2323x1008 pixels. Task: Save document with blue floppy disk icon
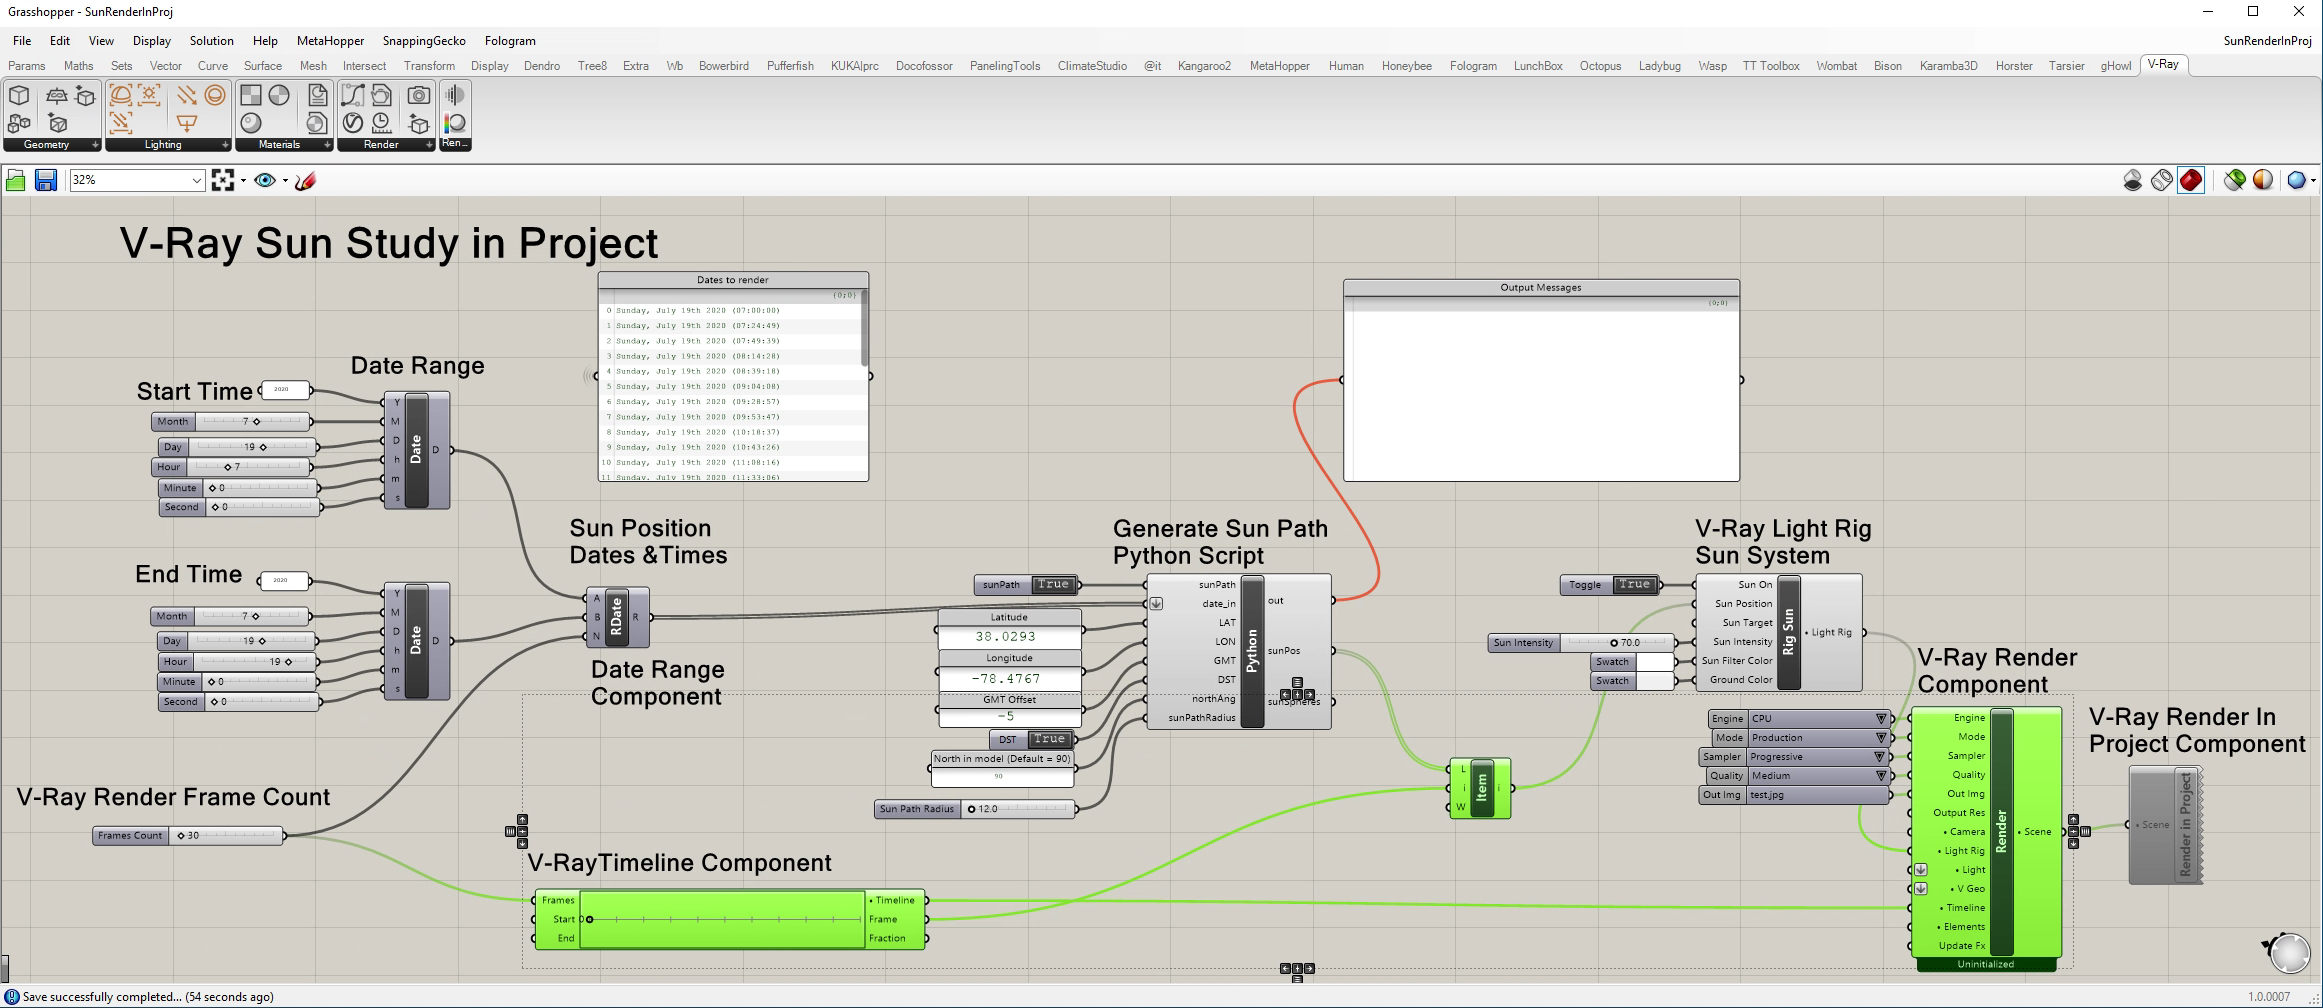coord(45,180)
